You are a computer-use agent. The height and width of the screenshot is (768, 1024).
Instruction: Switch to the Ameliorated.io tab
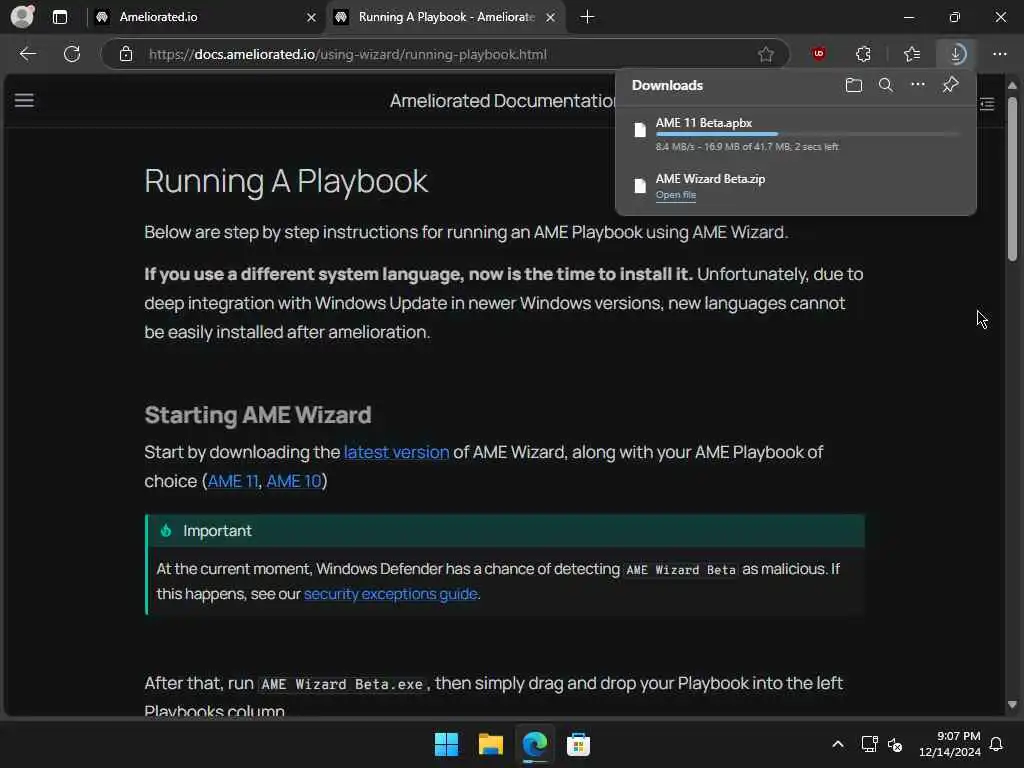pyautogui.click(x=206, y=17)
